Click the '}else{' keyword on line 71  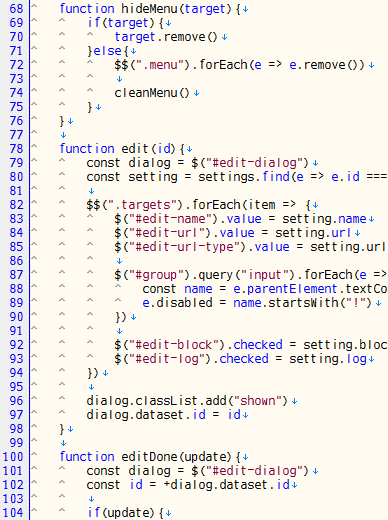coord(108,51)
